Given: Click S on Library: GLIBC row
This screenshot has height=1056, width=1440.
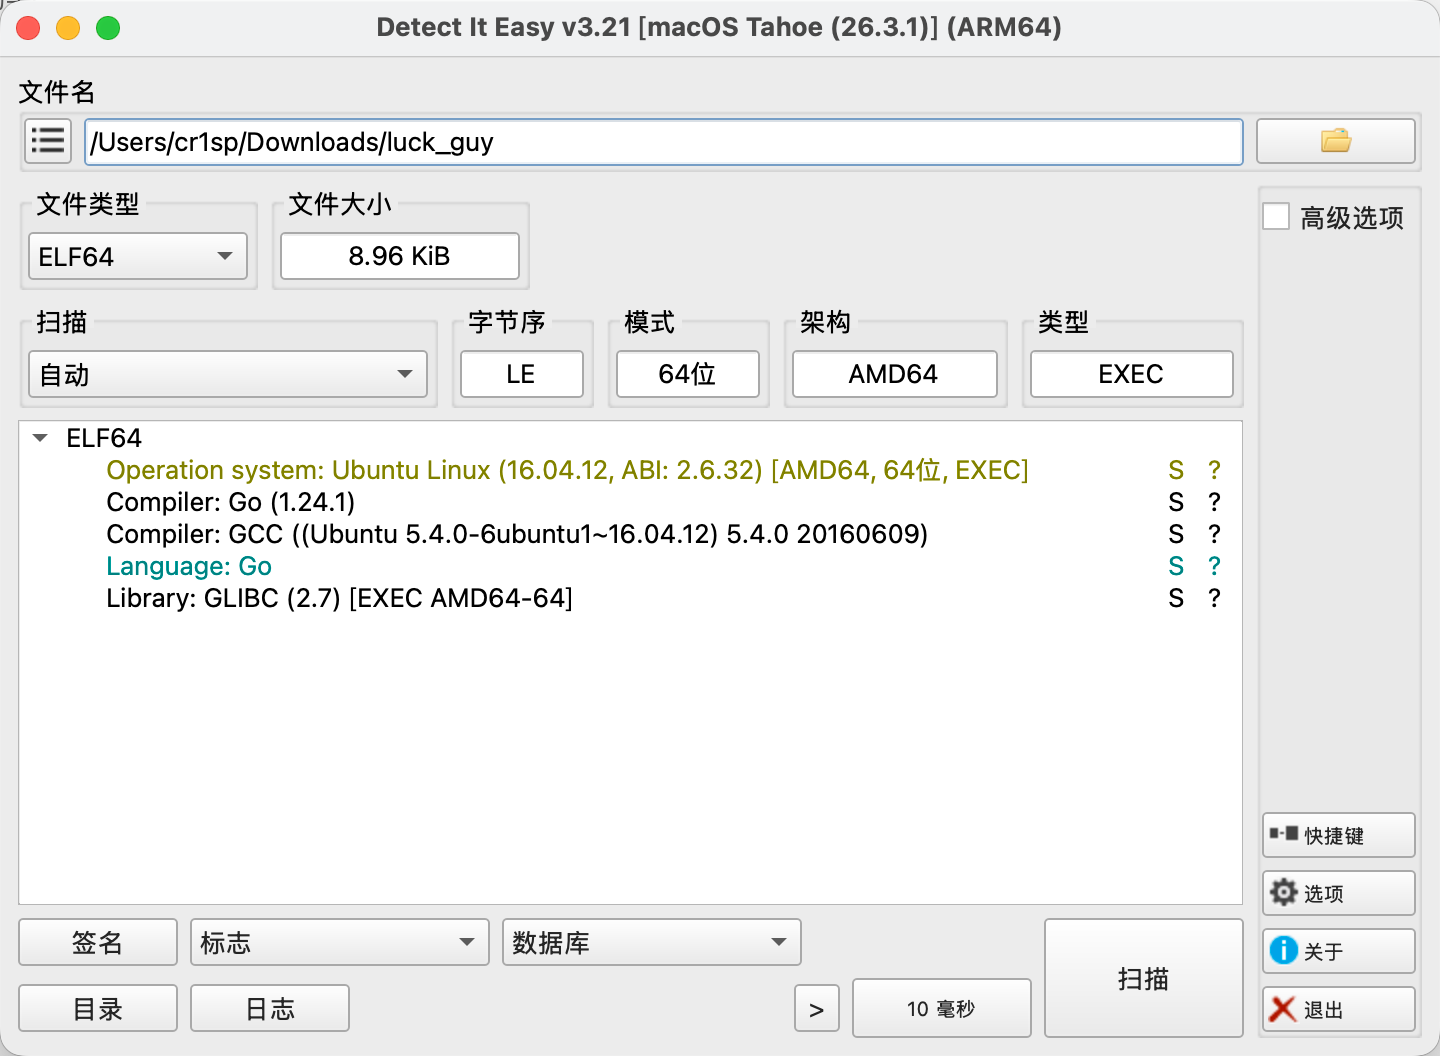Looking at the screenshot, I should (1176, 598).
